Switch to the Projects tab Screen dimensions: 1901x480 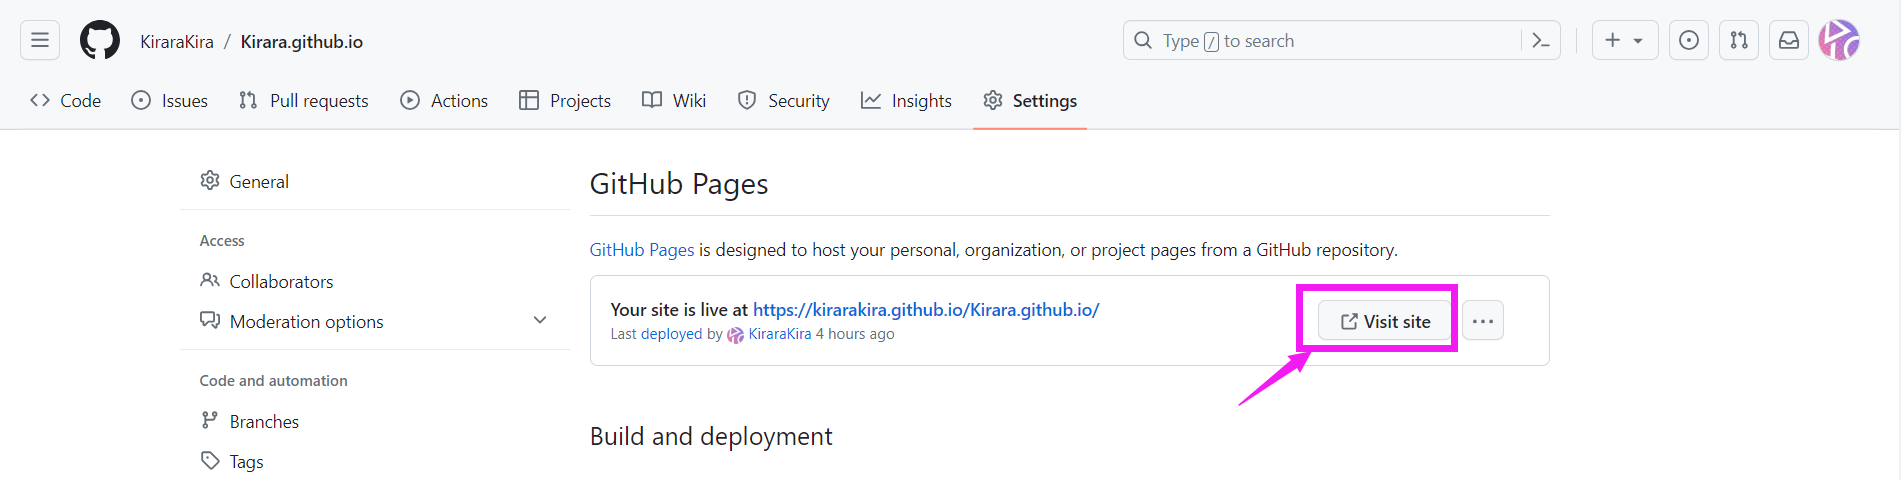point(565,100)
